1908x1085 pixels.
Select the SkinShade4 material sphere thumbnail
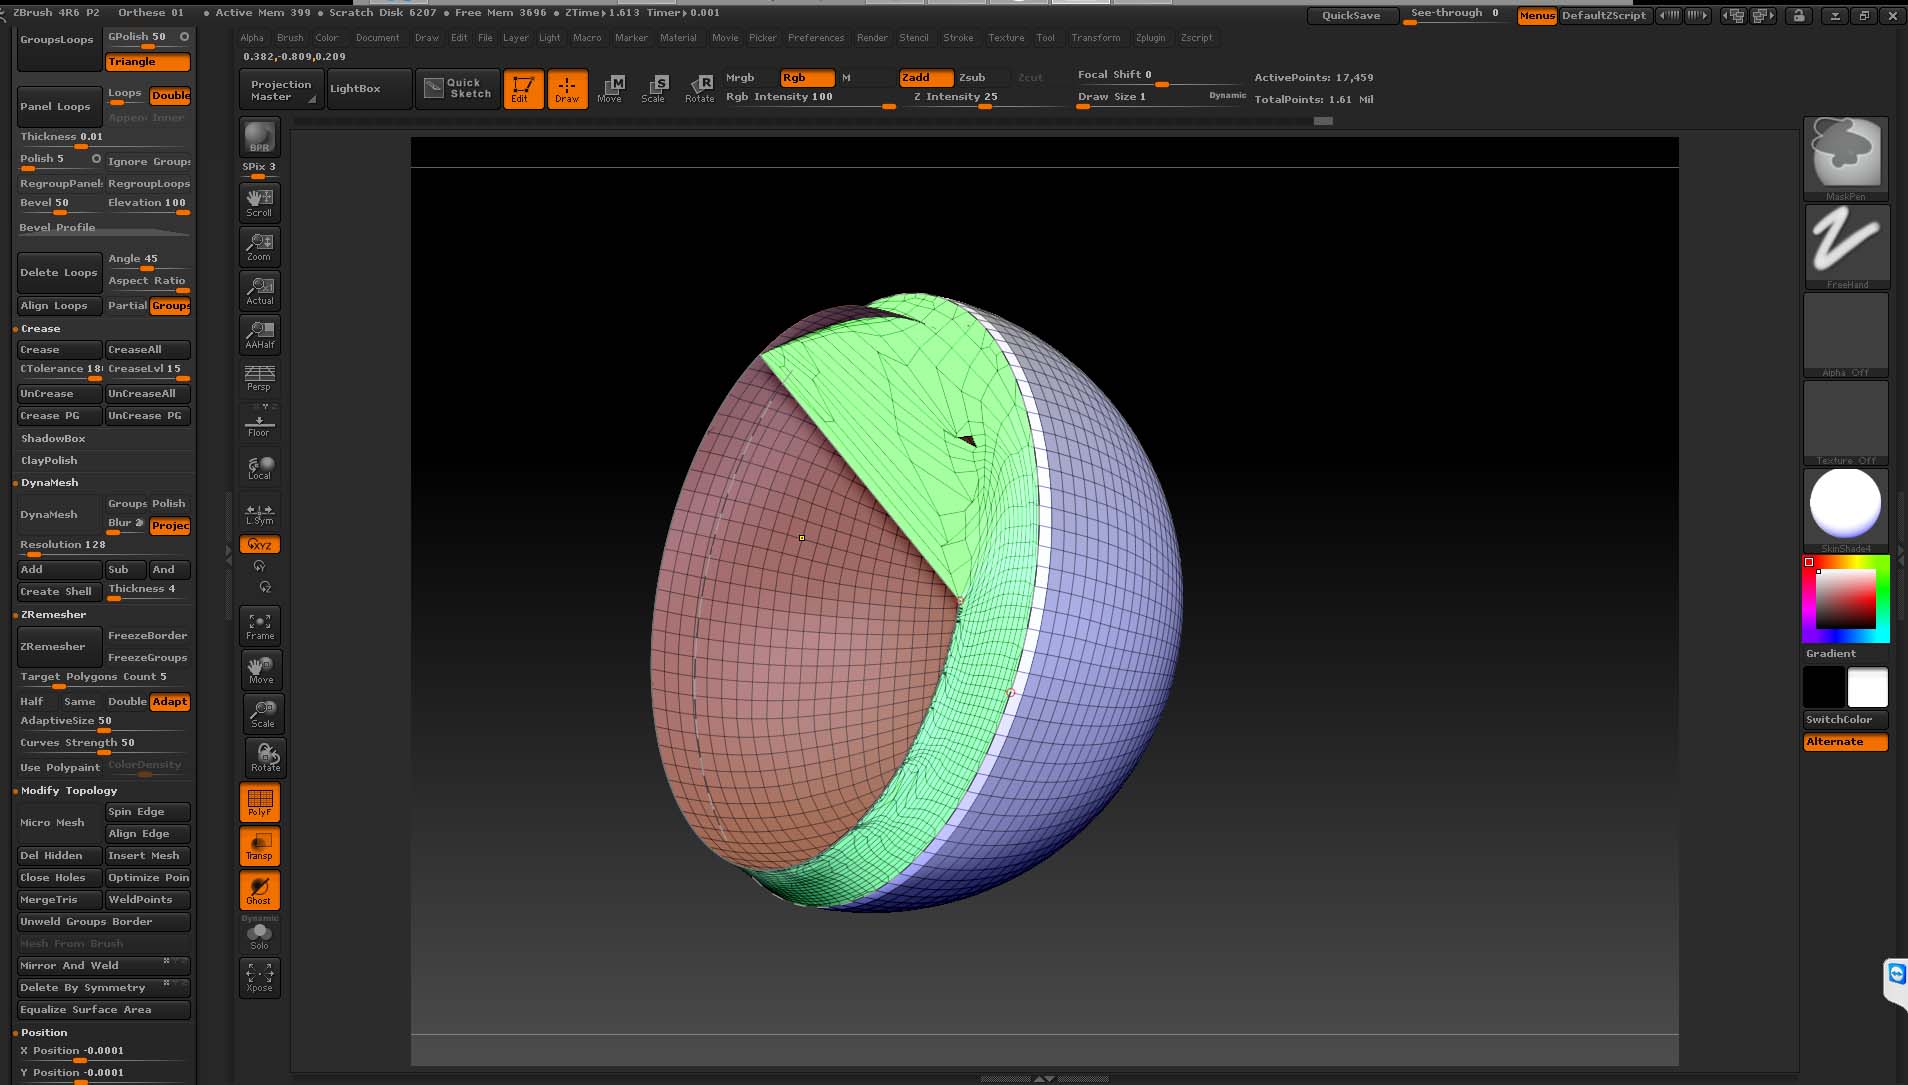coord(1845,505)
